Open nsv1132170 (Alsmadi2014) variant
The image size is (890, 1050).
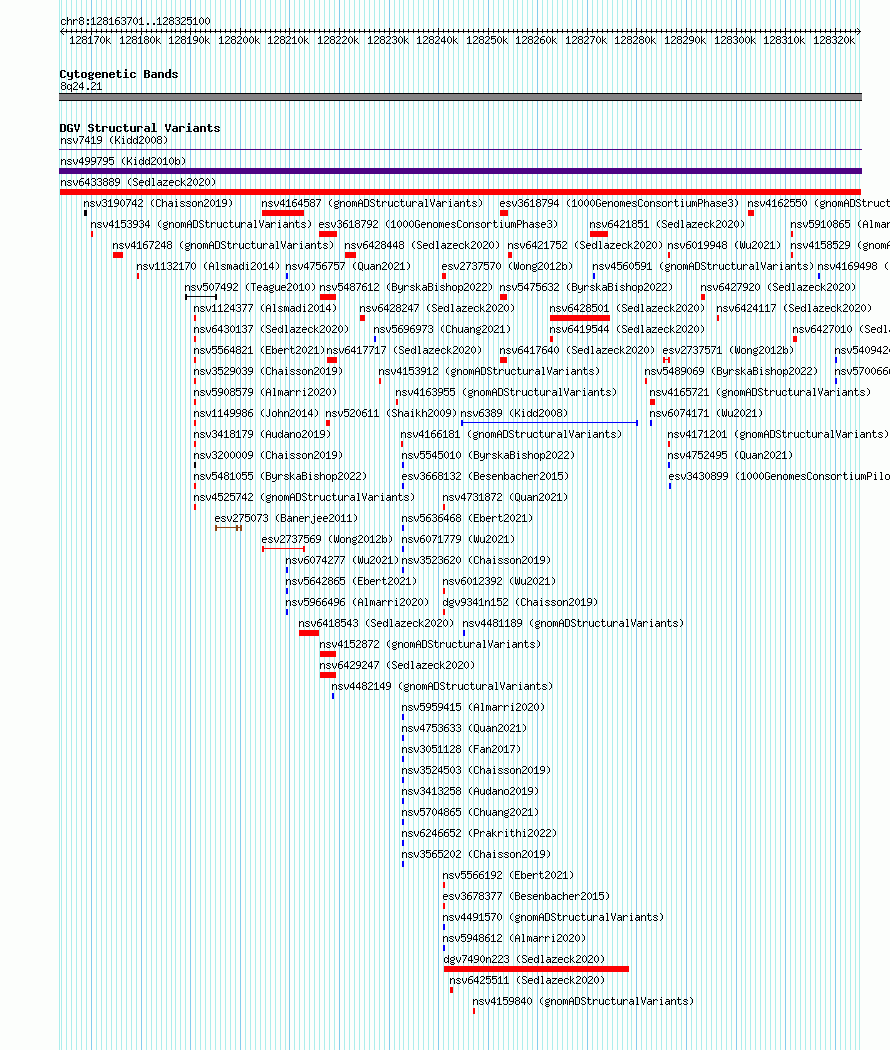coord(208,266)
